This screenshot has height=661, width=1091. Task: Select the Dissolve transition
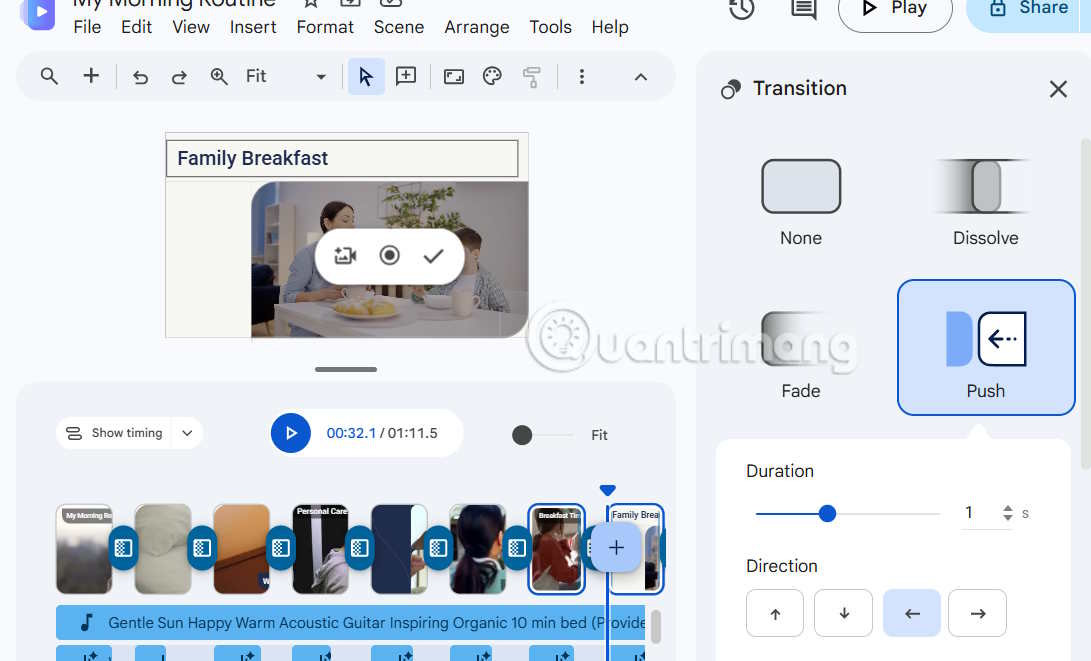[x=985, y=202]
